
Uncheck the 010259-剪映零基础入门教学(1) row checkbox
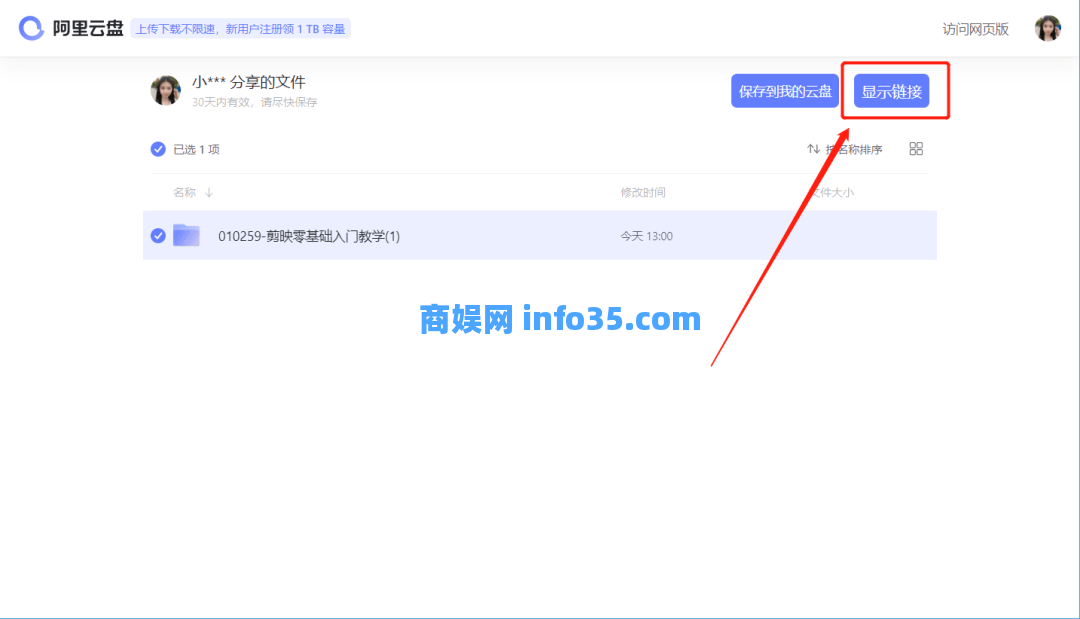pos(158,235)
